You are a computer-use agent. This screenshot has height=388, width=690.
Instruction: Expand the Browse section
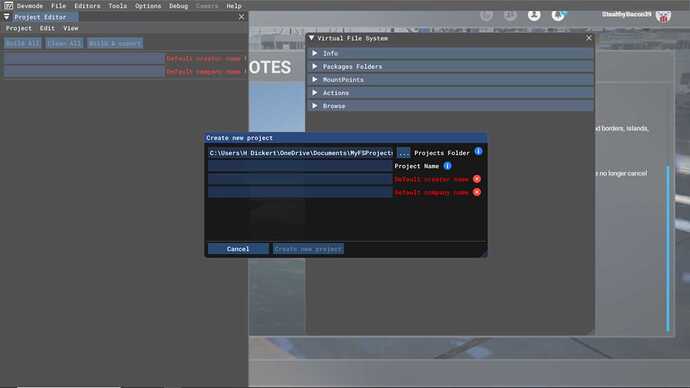coord(450,106)
